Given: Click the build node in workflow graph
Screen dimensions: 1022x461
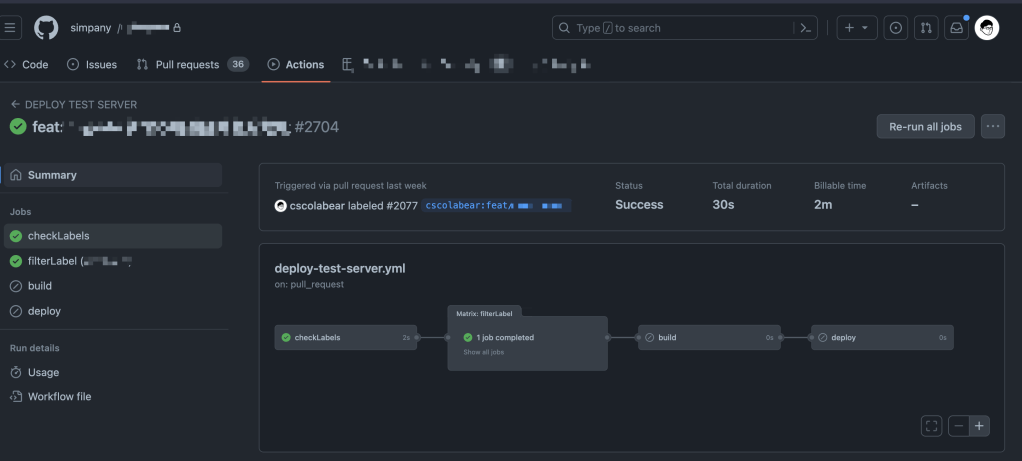Looking at the screenshot, I should tap(709, 338).
